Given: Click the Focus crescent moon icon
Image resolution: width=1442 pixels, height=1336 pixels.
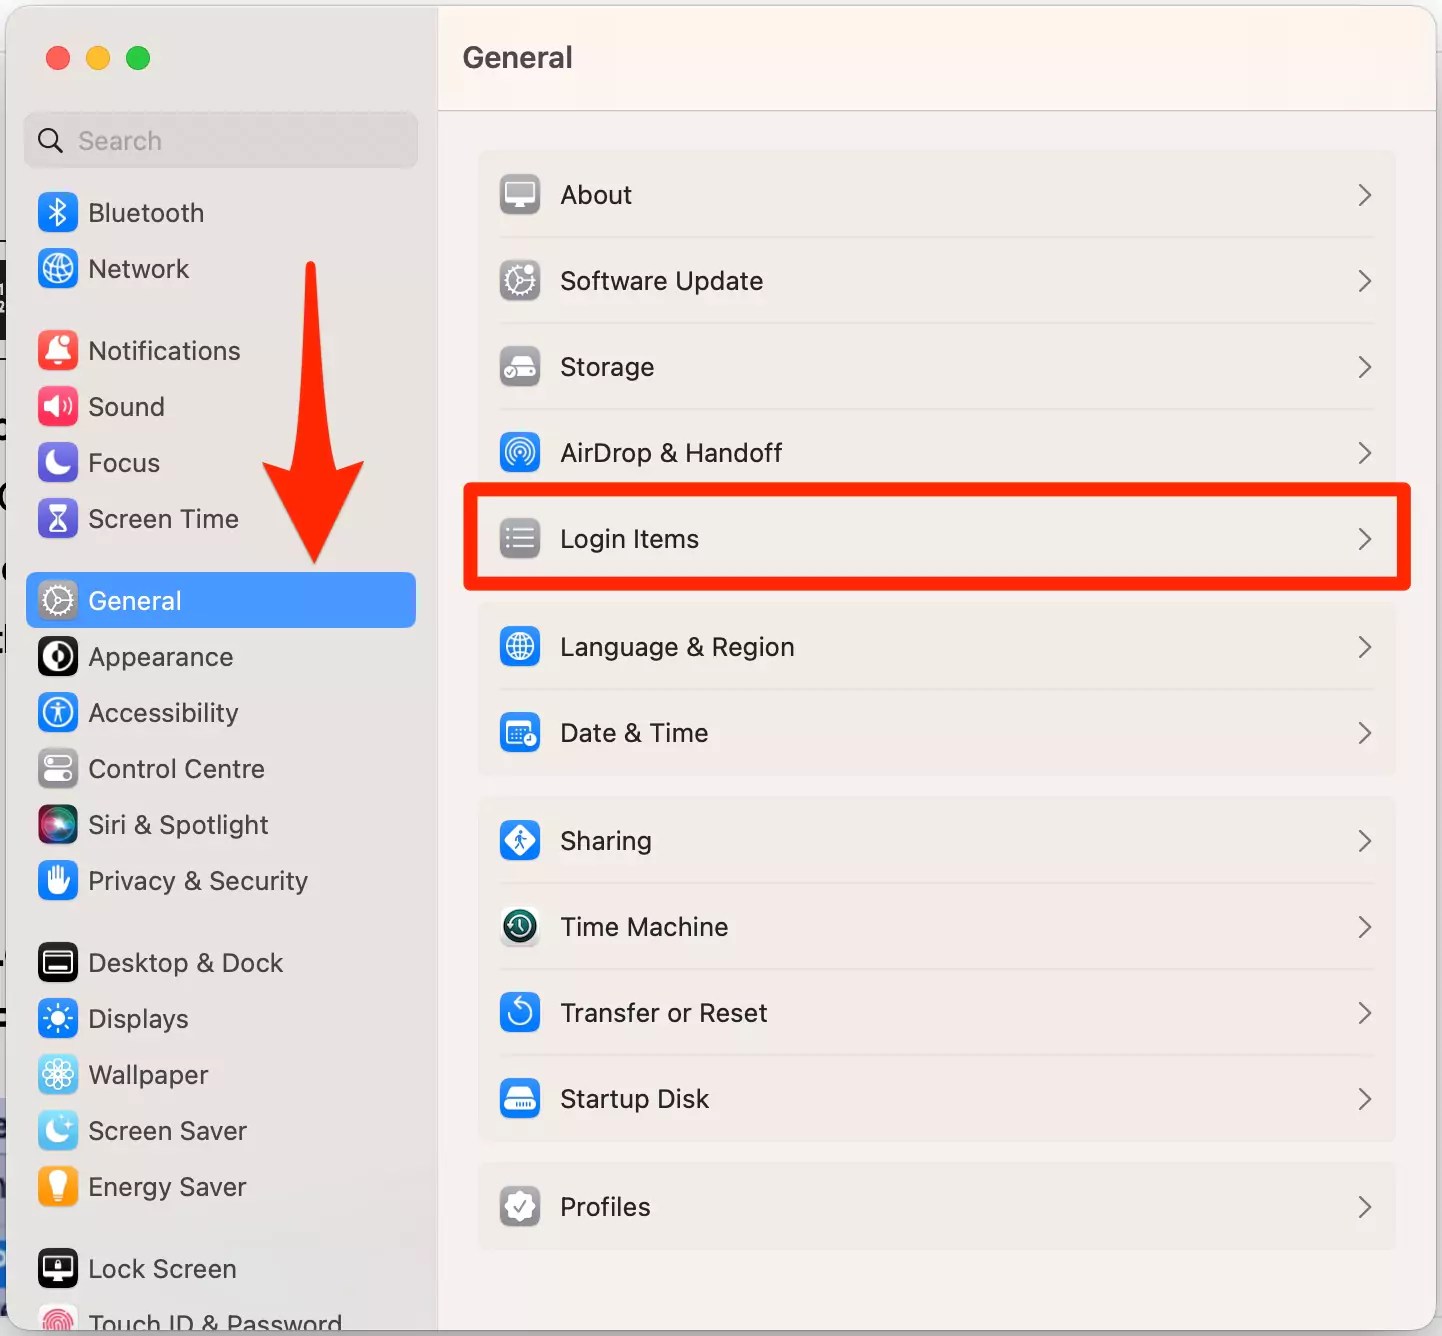Looking at the screenshot, I should [57, 462].
